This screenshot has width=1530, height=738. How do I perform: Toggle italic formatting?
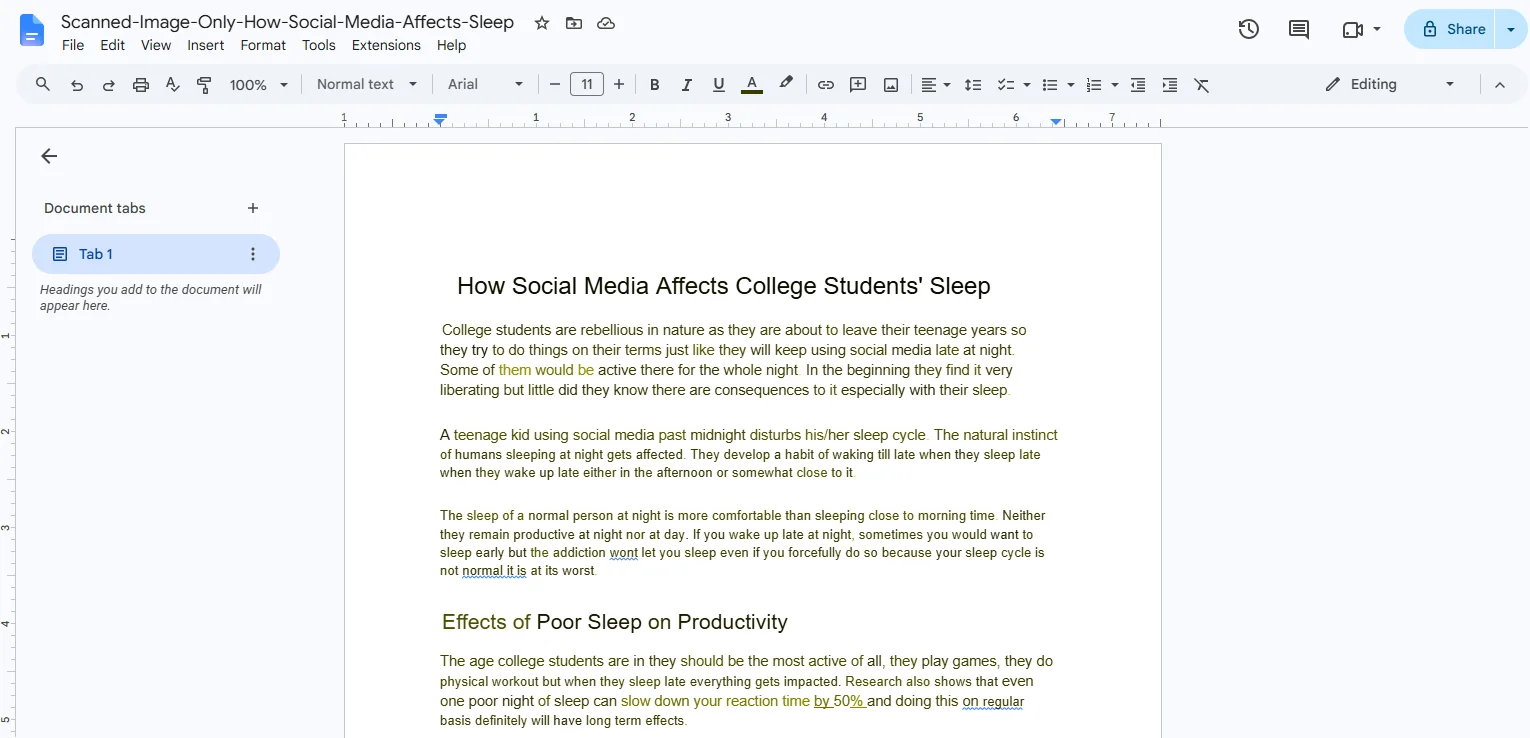coord(687,85)
